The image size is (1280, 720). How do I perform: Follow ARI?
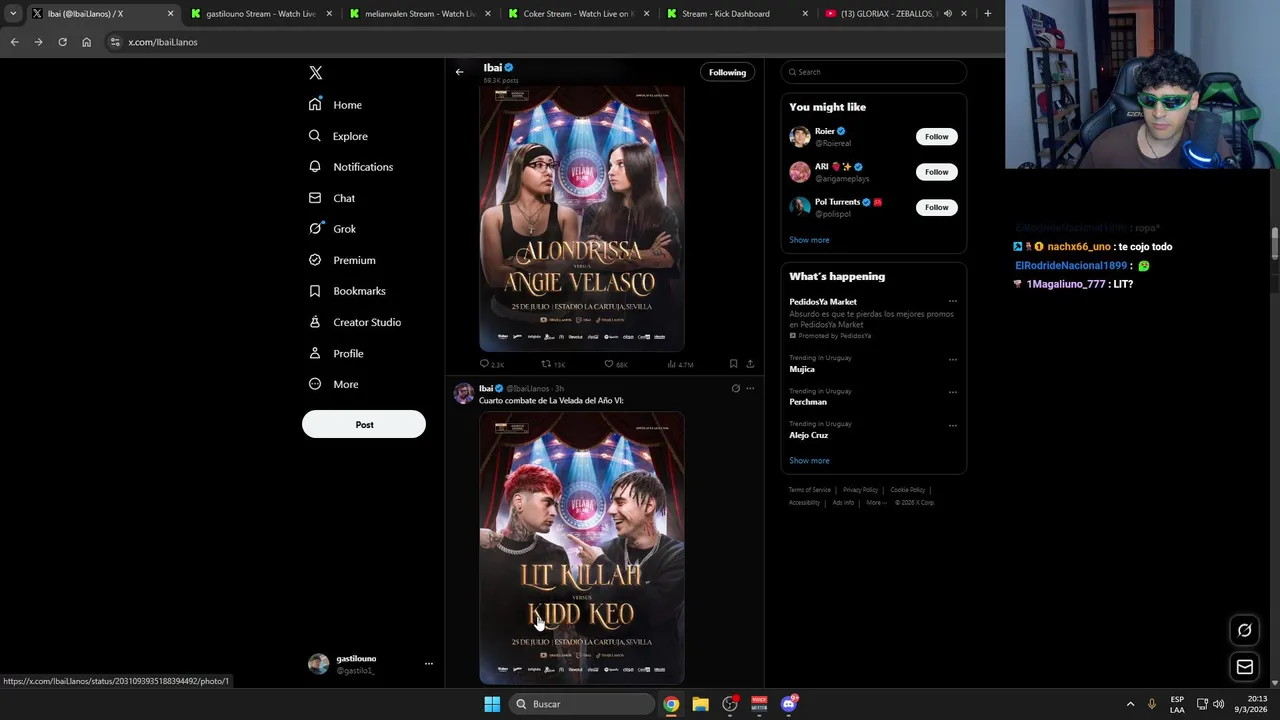[936, 172]
